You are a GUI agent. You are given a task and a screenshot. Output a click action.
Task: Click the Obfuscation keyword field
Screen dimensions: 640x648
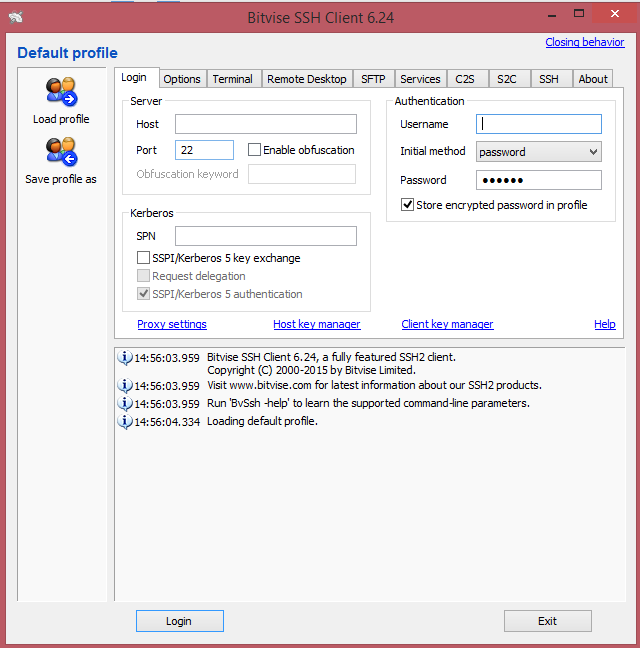point(302,174)
